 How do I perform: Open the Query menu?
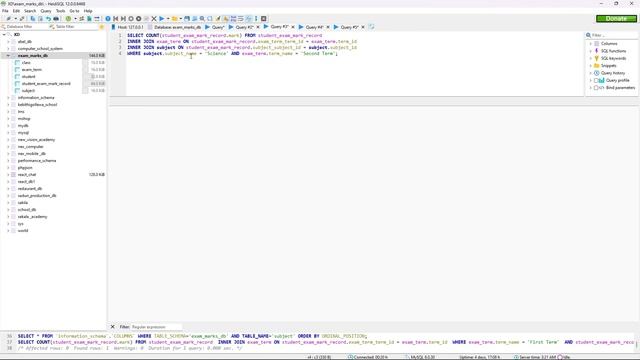pyautogui.click(x=46, y=11)
